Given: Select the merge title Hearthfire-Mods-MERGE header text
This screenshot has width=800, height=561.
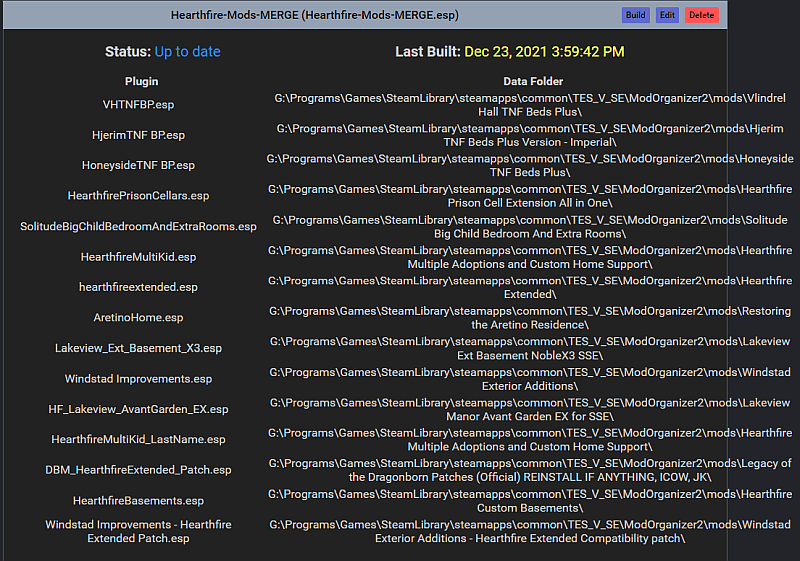Looking at the screenshot, I should [x=314, y=15].
